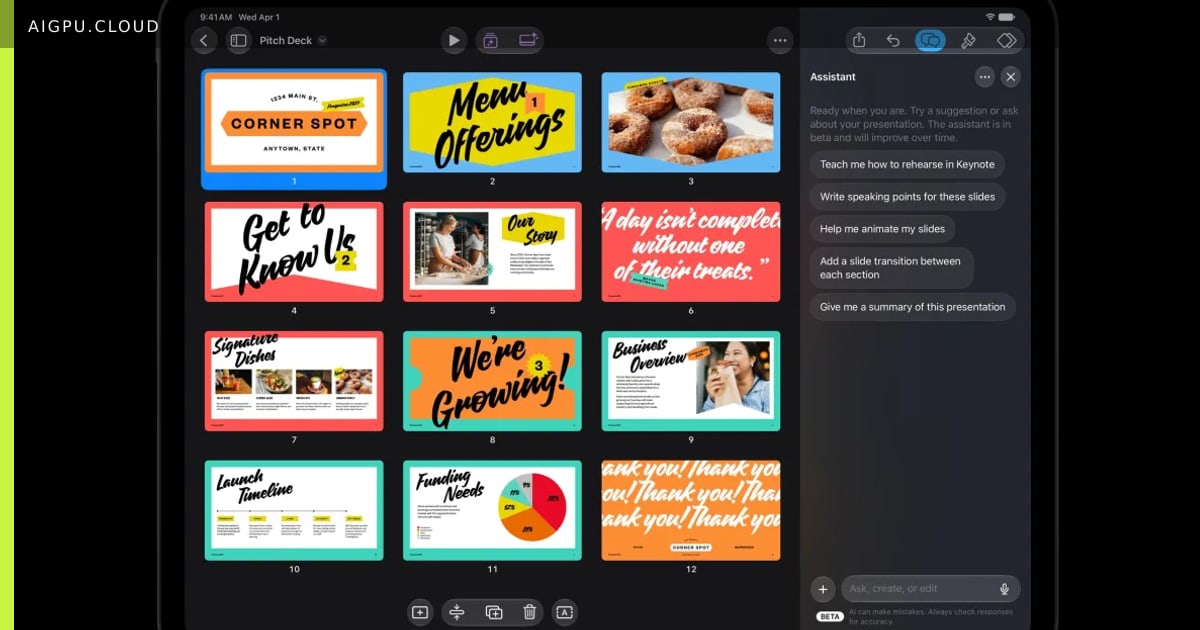Toggle the Assistant panel button

click(x=930, y=41)
